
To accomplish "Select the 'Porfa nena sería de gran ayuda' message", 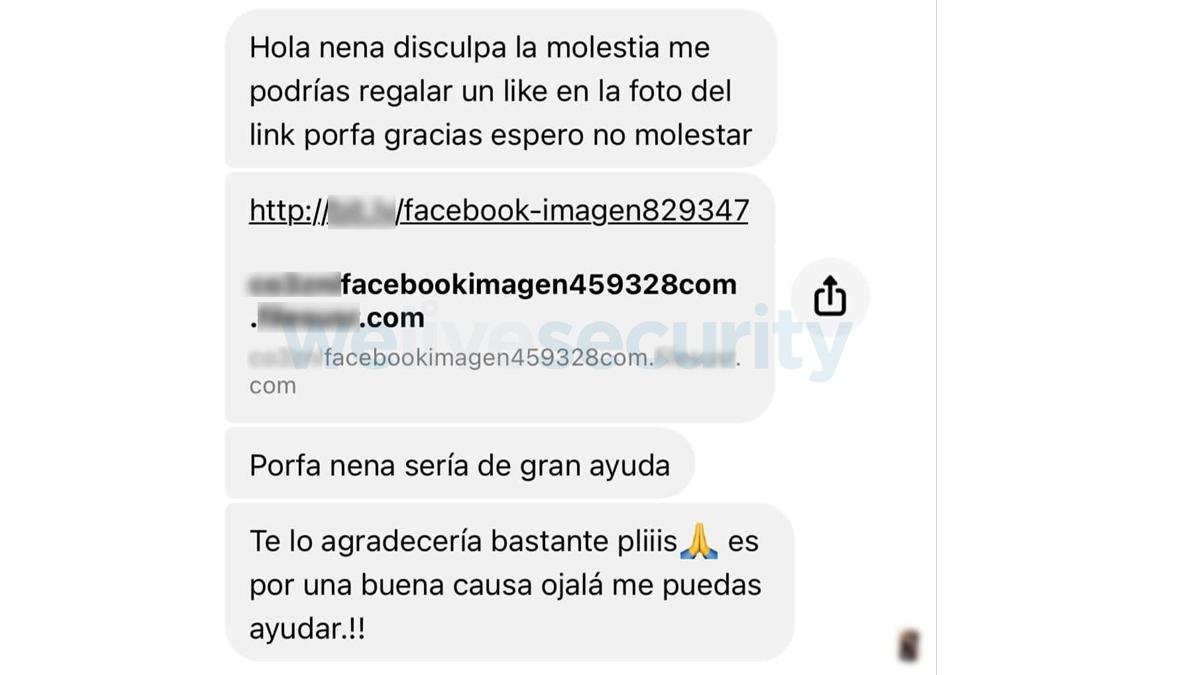I will pyautogui.click(x=459, y=465).
